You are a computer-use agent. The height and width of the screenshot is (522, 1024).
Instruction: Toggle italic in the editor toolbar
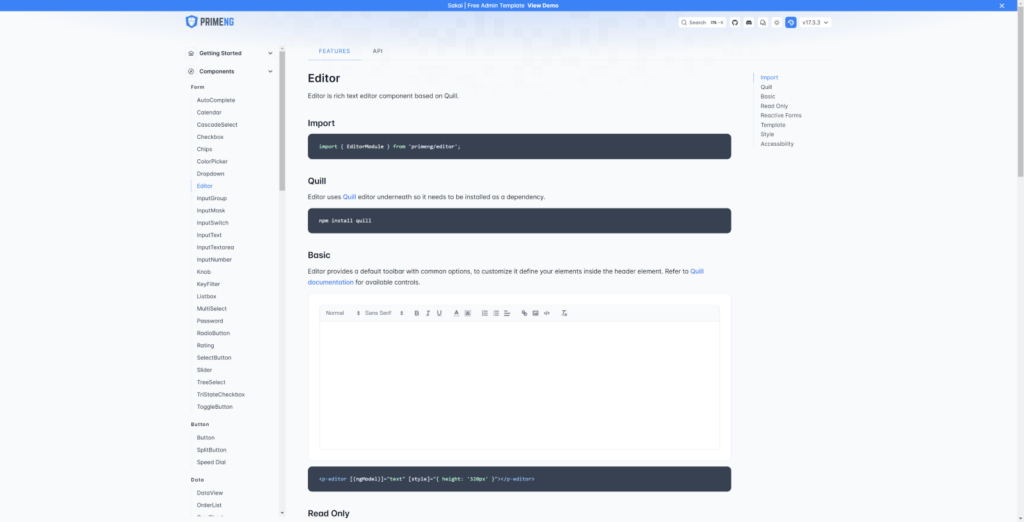click(428, 314)
